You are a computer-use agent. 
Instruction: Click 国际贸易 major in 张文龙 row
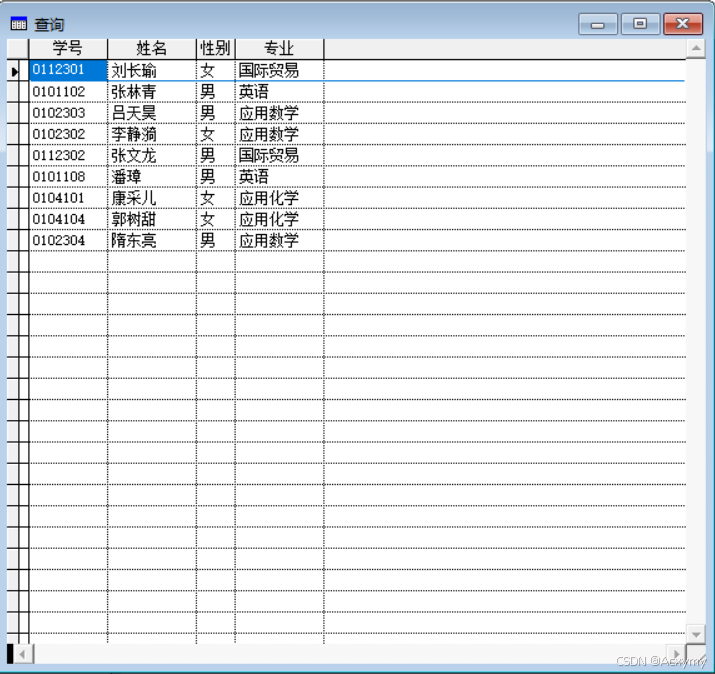[280, 156]
